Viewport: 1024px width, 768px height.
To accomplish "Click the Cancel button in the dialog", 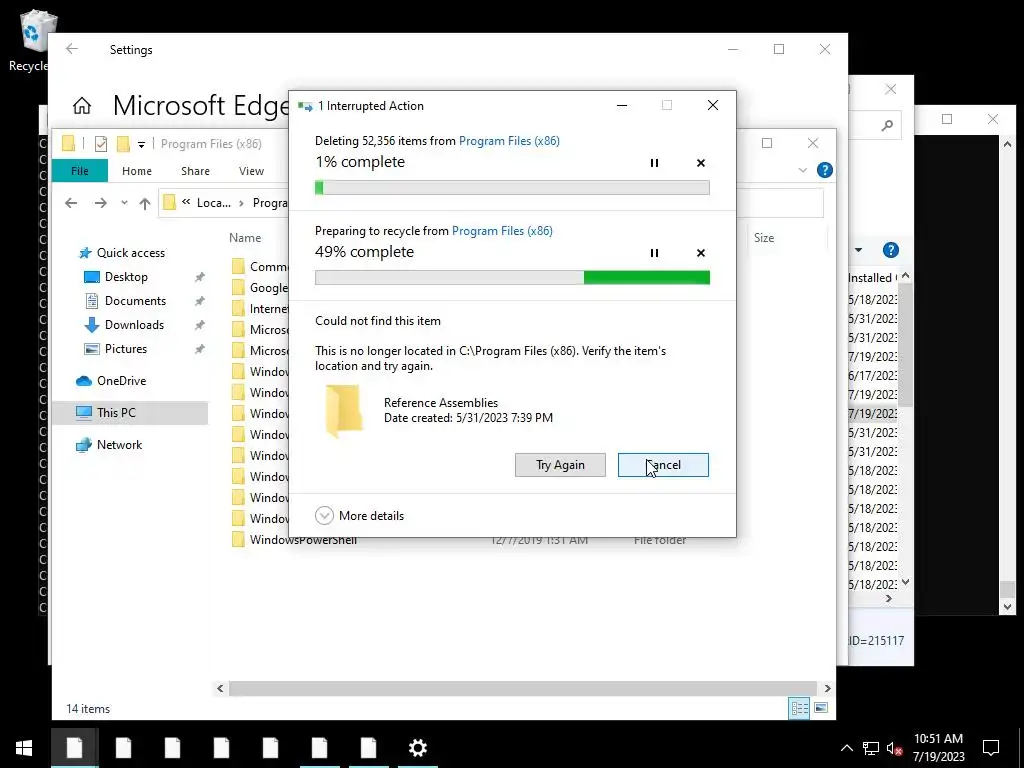I will pos(663,465).
